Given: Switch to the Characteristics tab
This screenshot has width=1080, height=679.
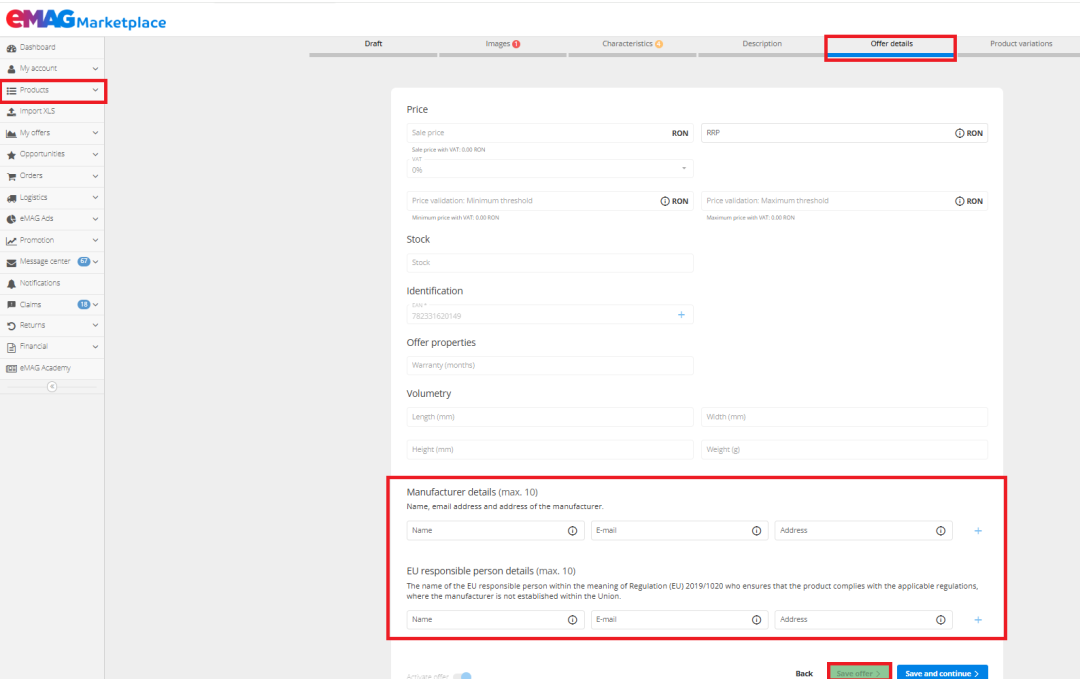Looking at the screenshot, I should (x=632, y=45).
